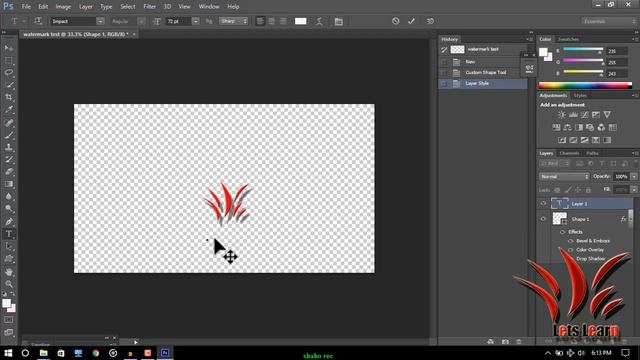The height and width of the screenshot is (360, 640).
Task: Open the Sharp anti-aliasing dropdown
Action: (234, 21)
